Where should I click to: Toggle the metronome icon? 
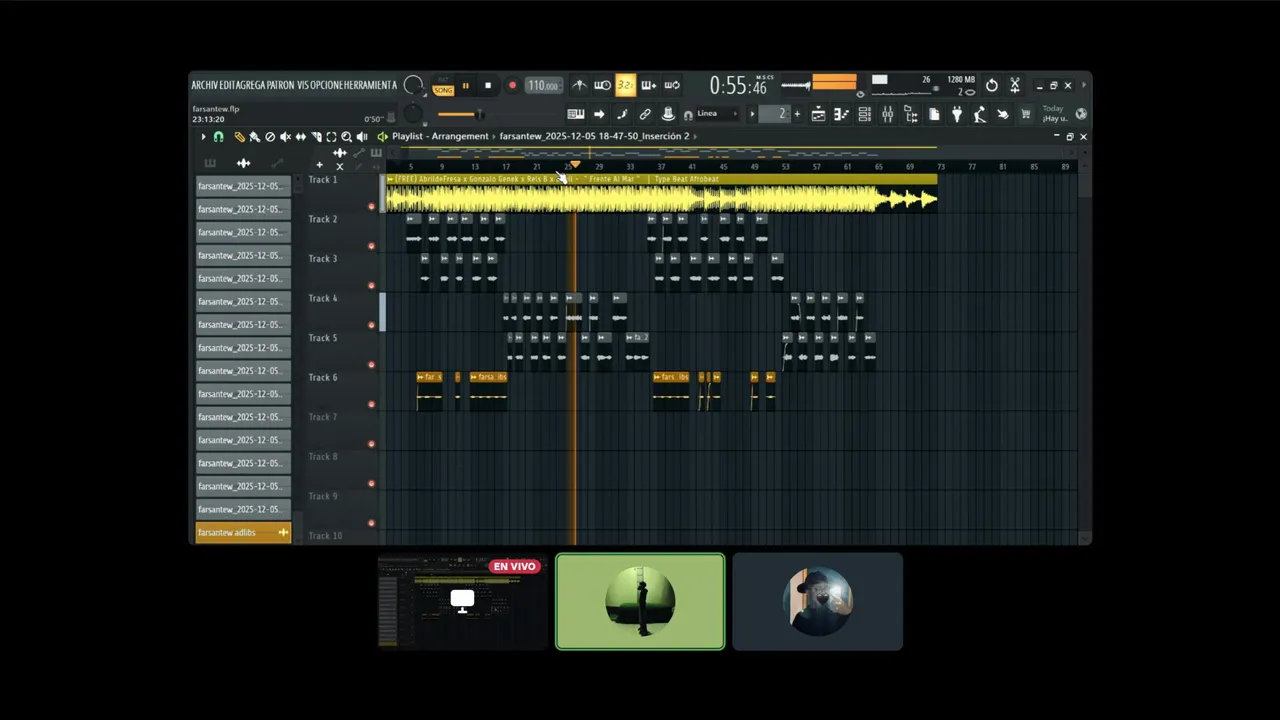coord(579,85)
